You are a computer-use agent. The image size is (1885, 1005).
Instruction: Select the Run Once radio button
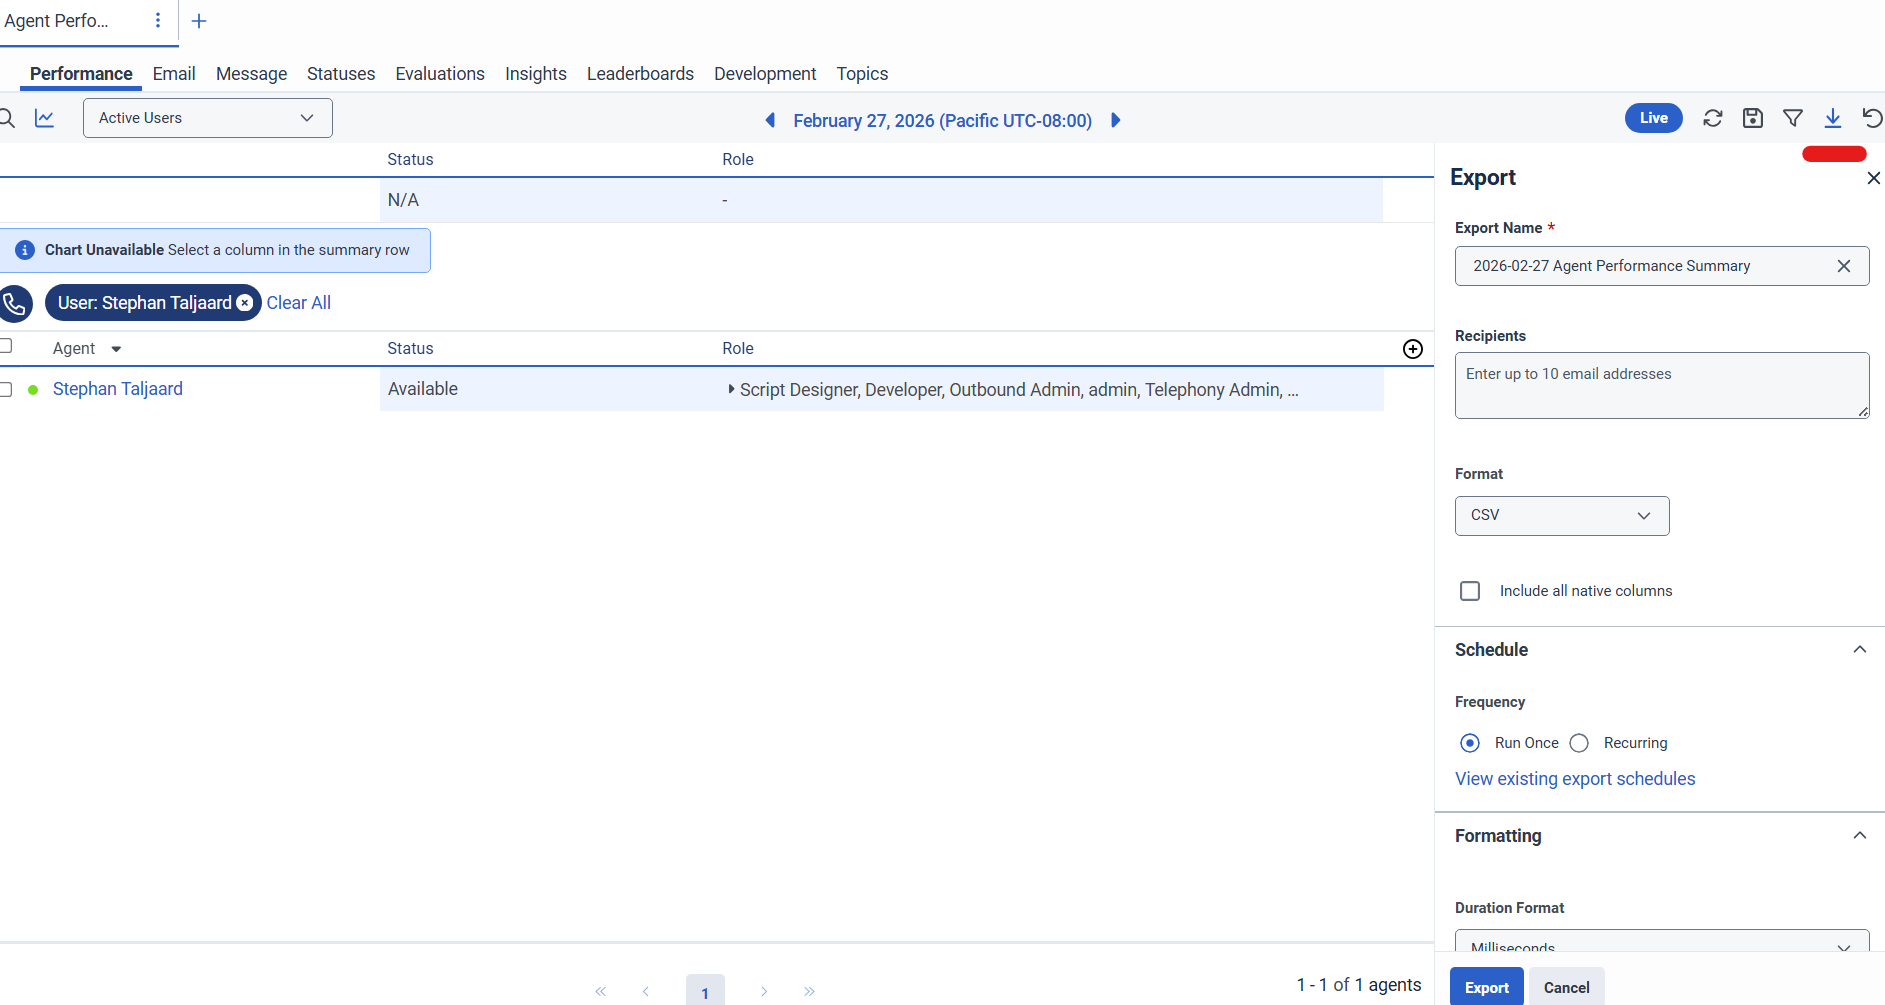[x=1470, y=743]
